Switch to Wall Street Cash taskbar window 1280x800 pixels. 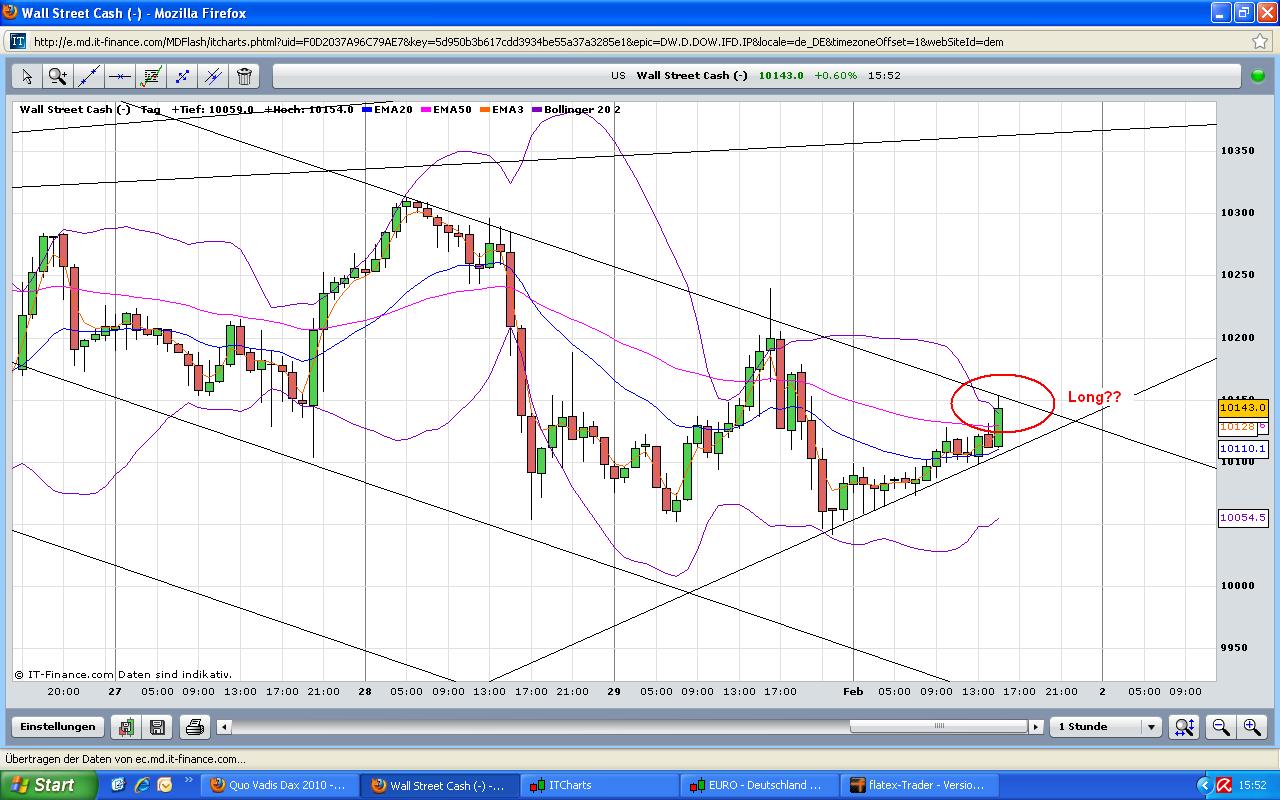(440, 785)
